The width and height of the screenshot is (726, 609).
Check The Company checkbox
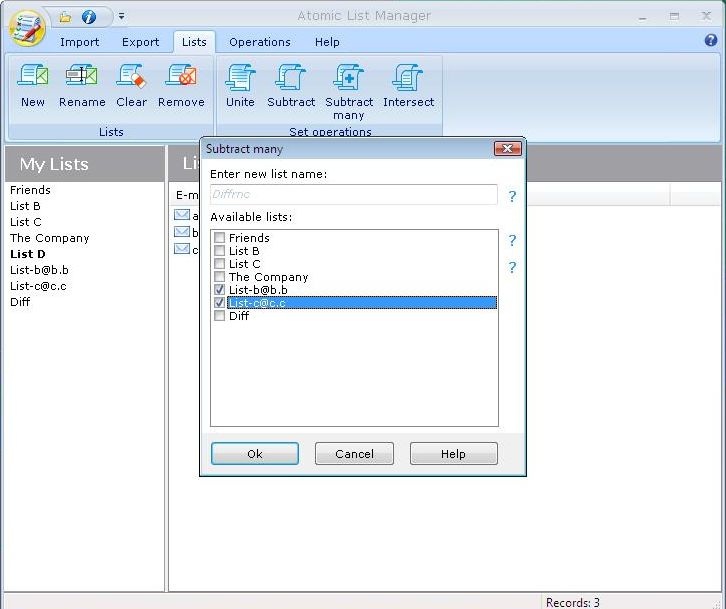click(x=219, y=276)
